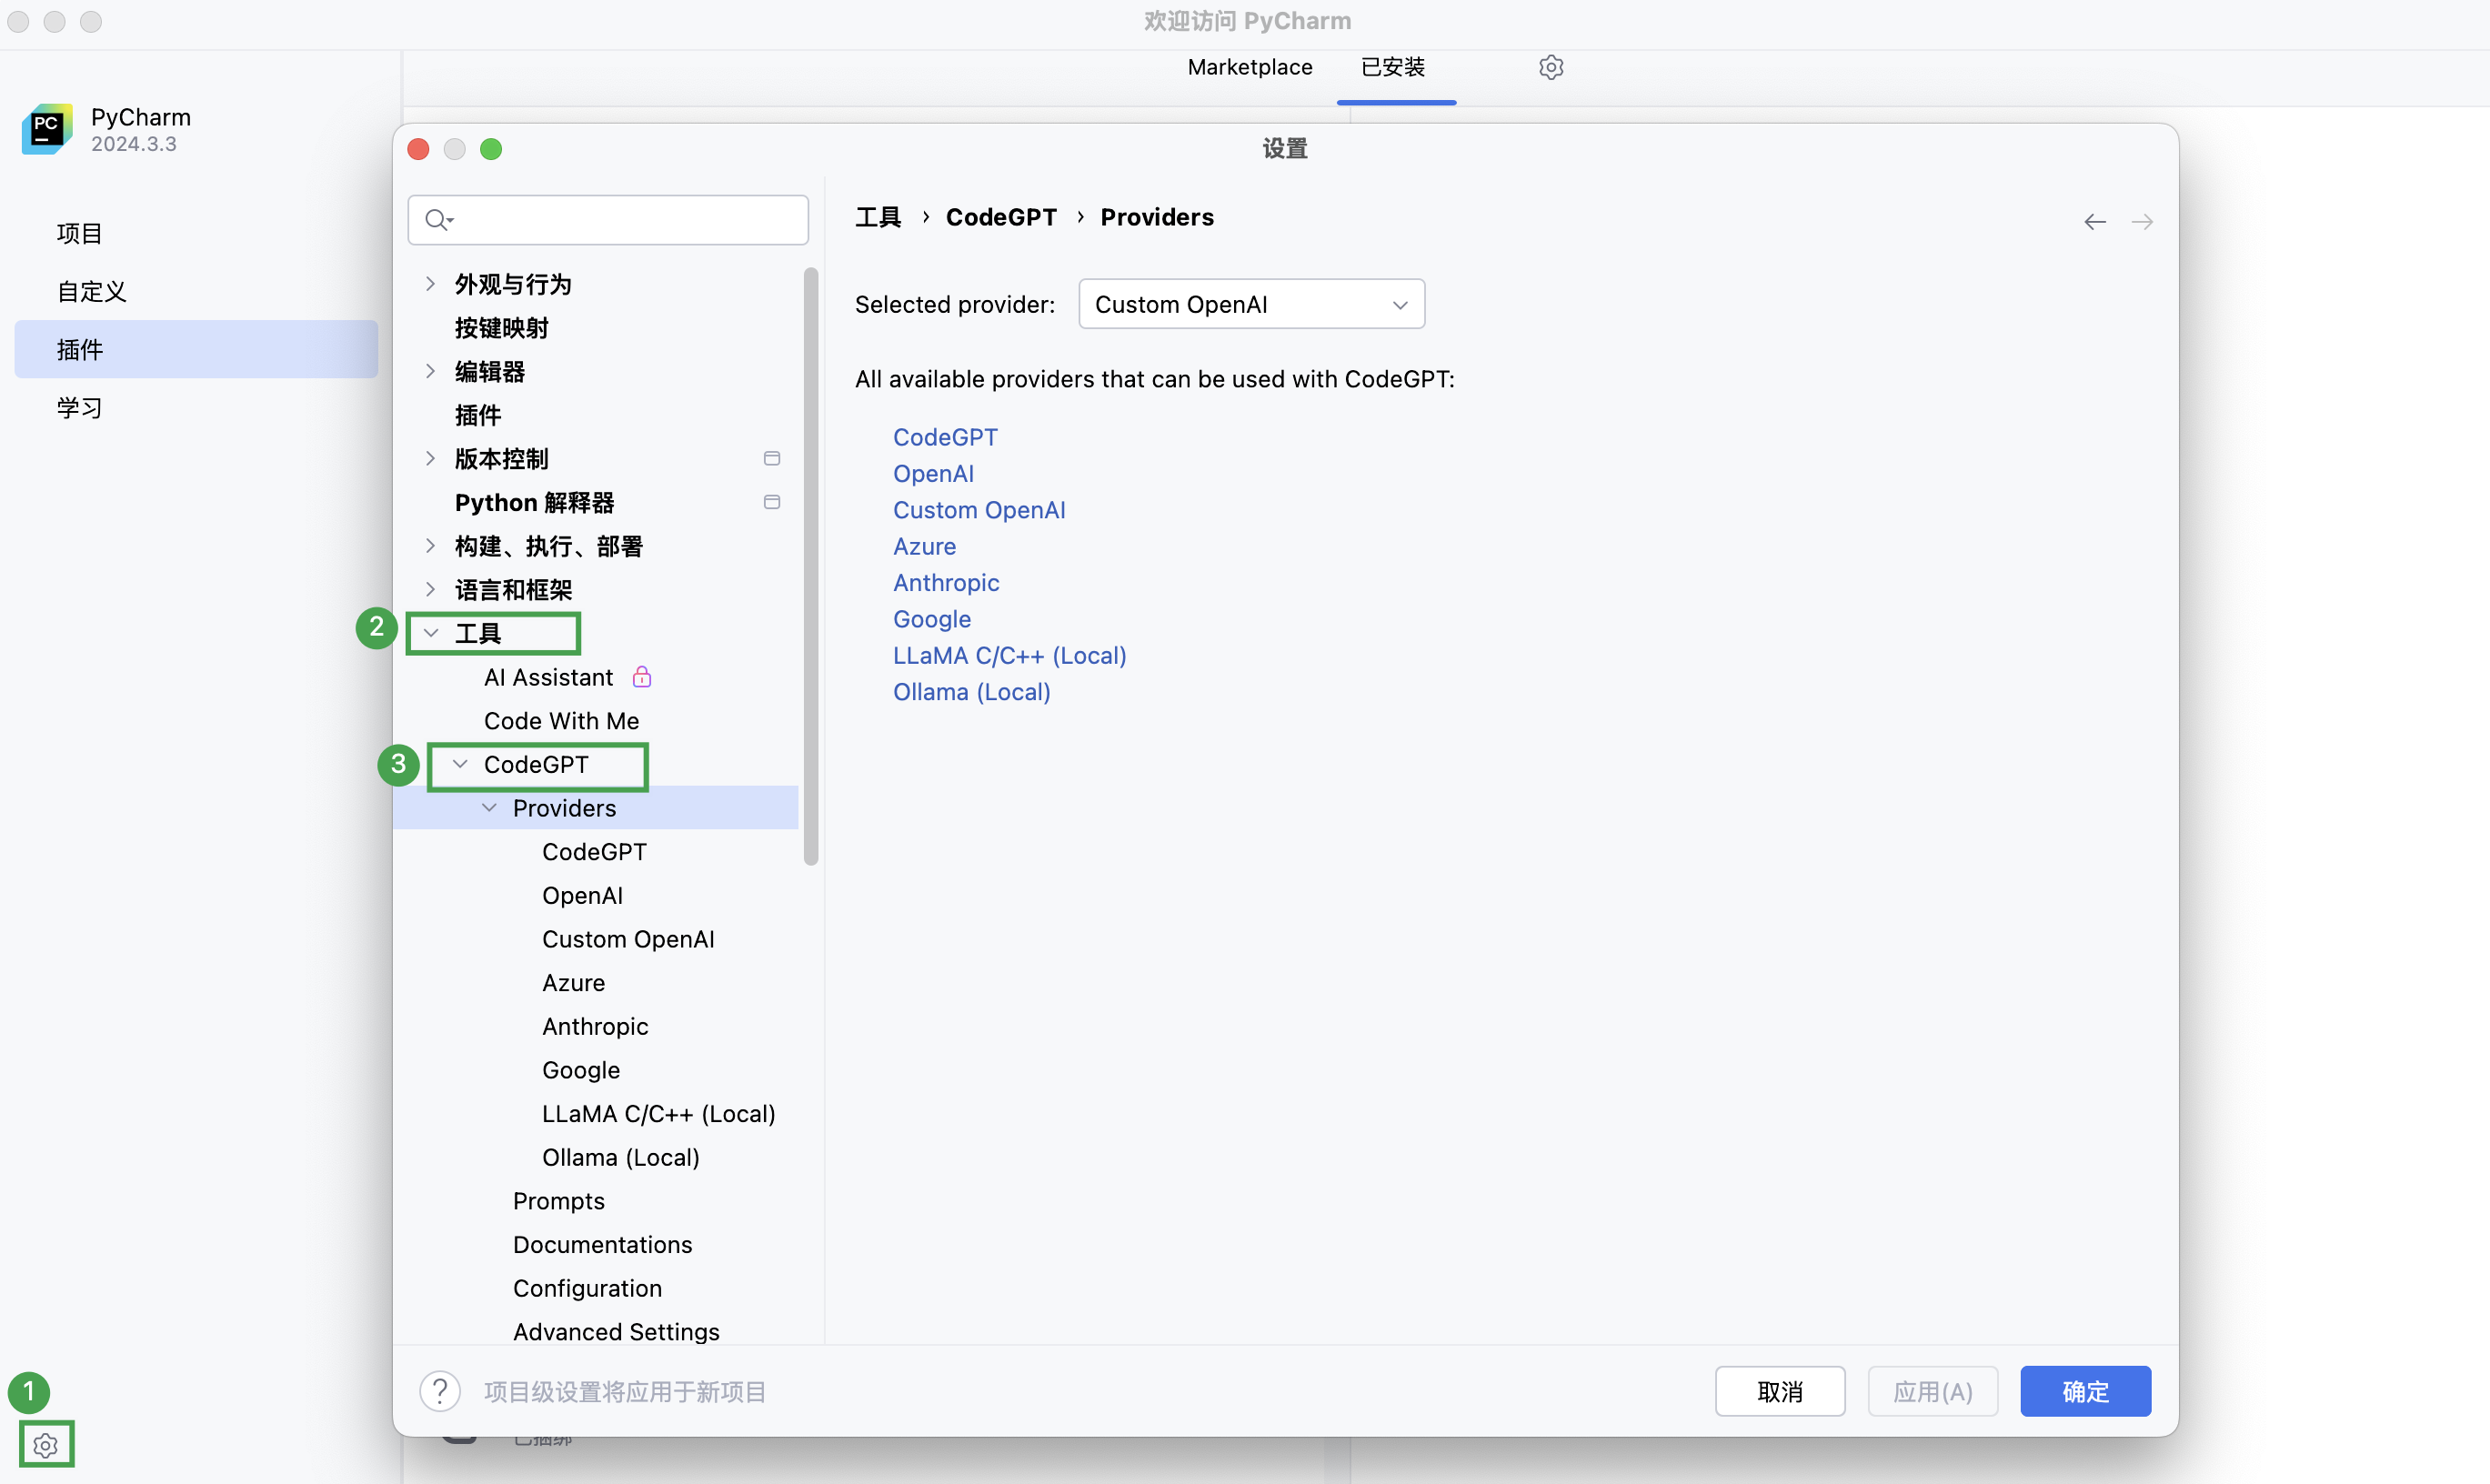
Task: Click the project-level icon beside Python 解释器
Action: [x=772, y=502]
